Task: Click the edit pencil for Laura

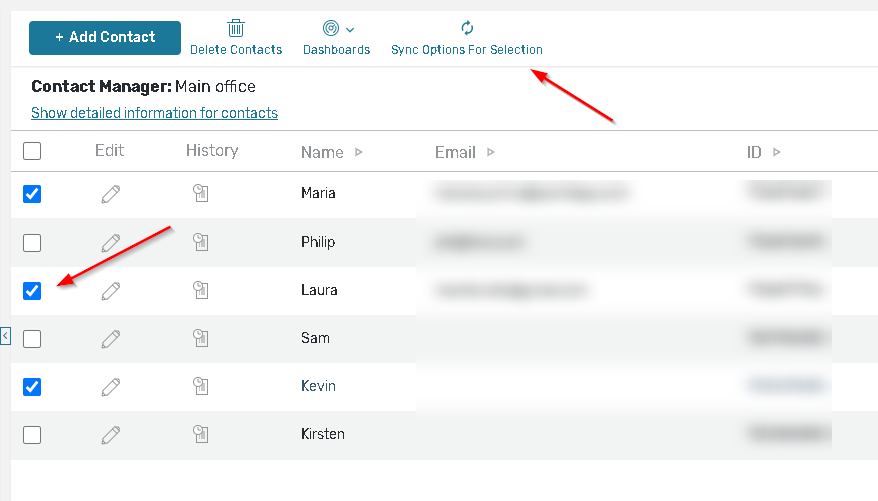Action: tap(110, 291)
